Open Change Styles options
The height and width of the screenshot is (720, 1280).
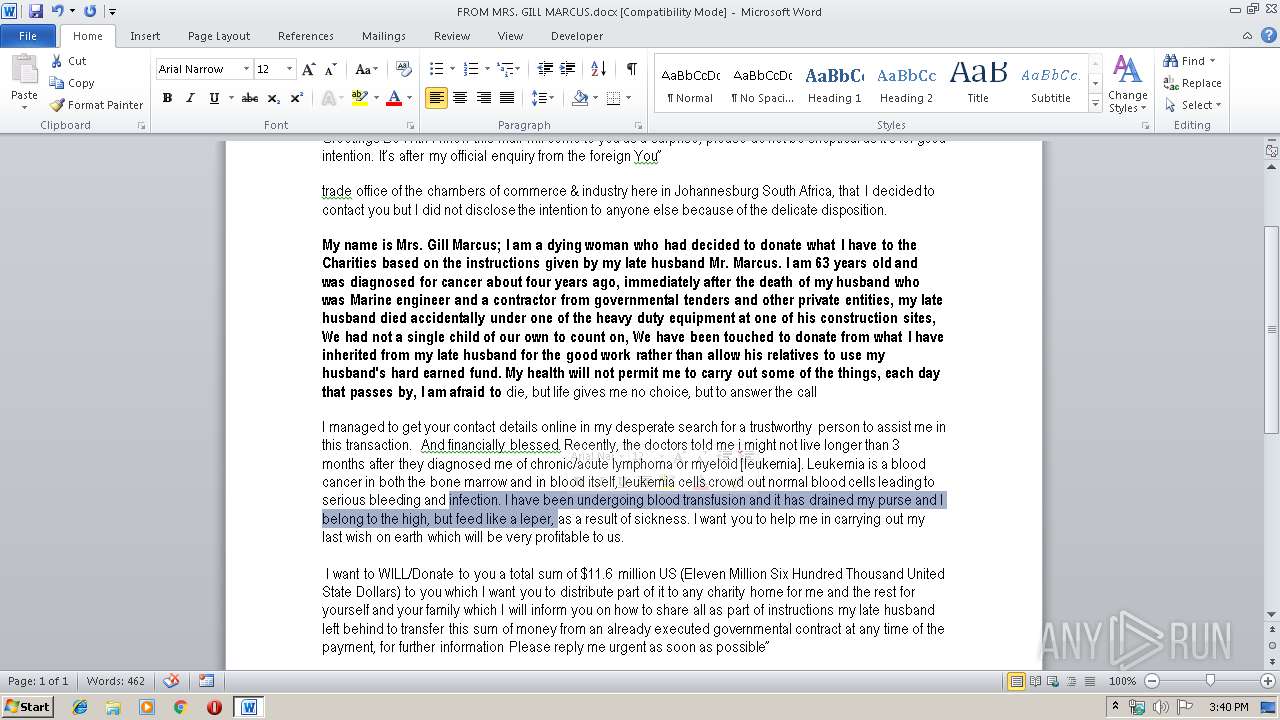coord(1127,84)
